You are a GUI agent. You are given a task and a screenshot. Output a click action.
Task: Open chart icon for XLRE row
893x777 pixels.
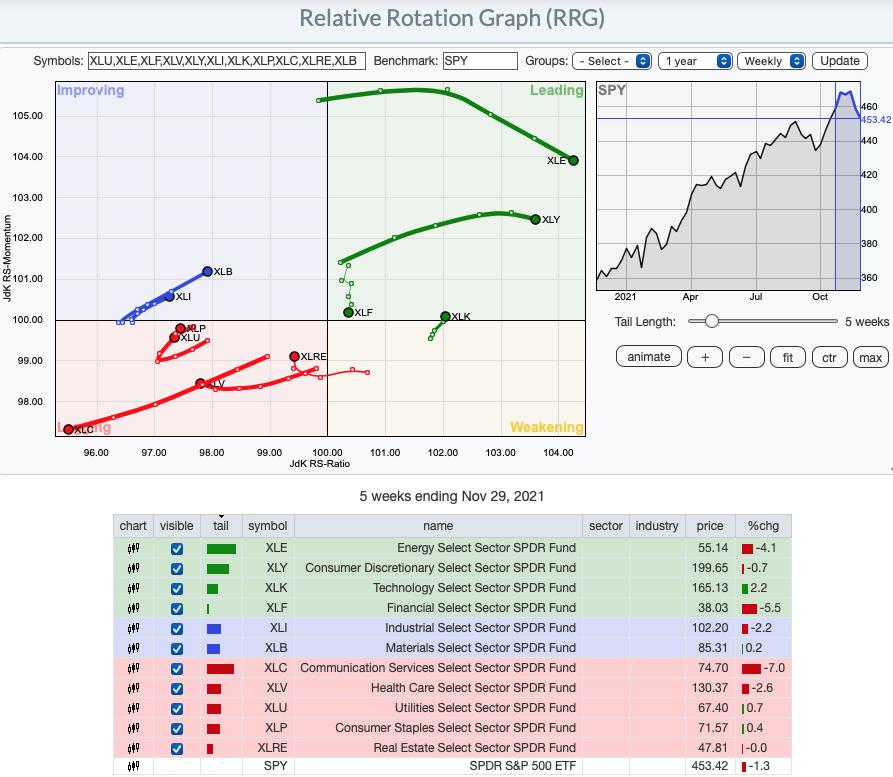(x=133, y=748)
